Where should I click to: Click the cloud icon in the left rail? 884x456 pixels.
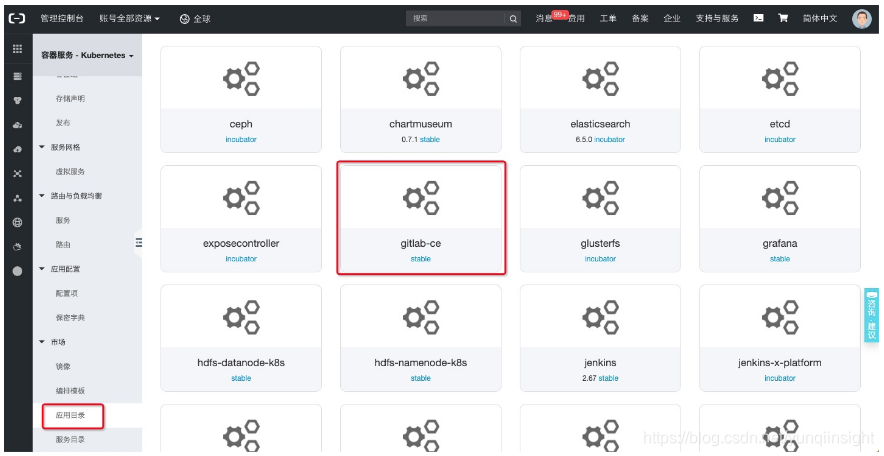17,125
